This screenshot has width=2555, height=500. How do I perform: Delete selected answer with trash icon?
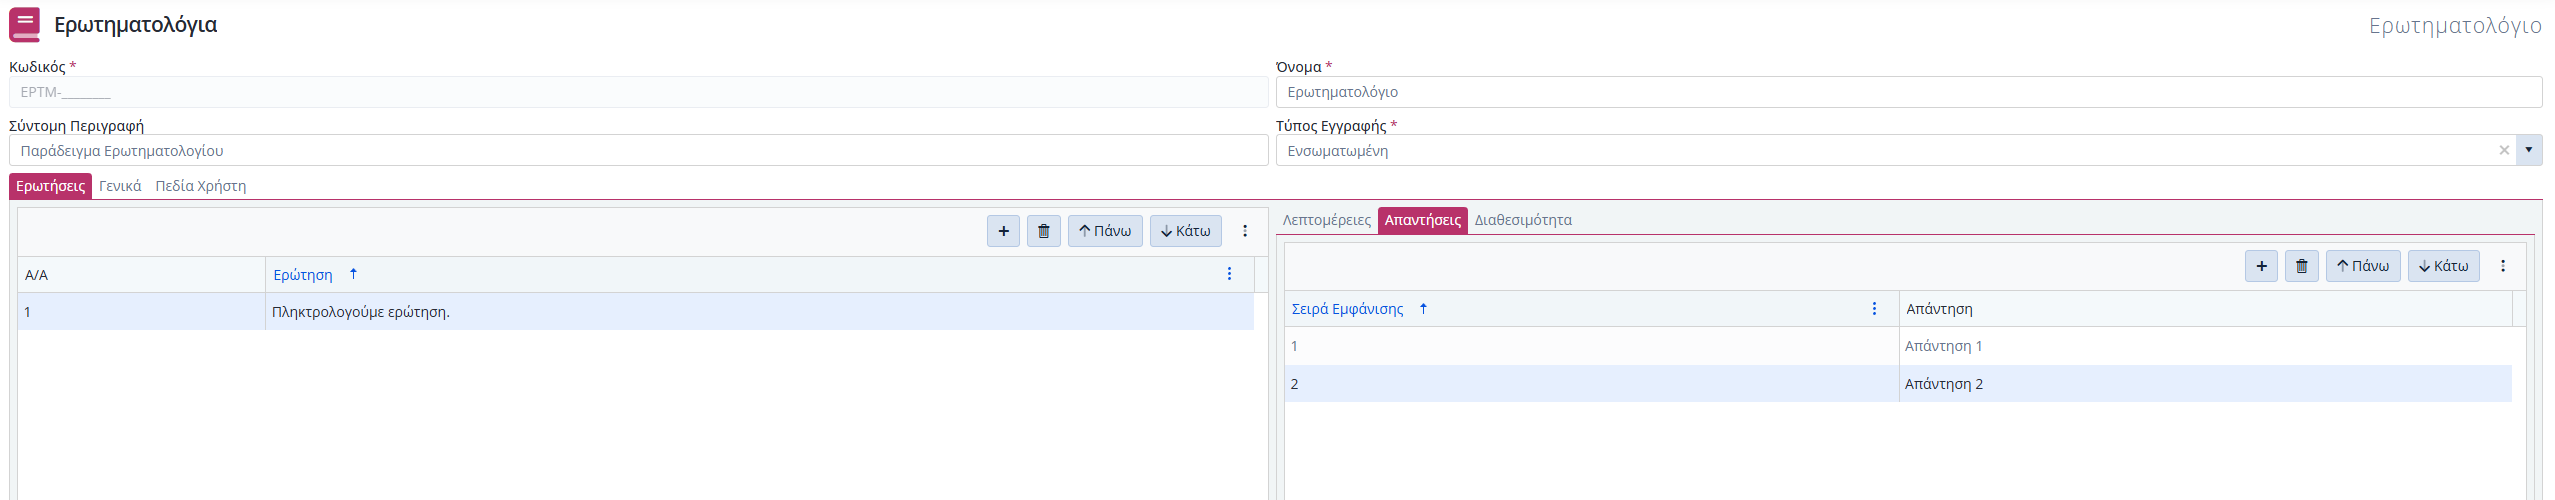pyautogui.click(x=2301, y=266)
